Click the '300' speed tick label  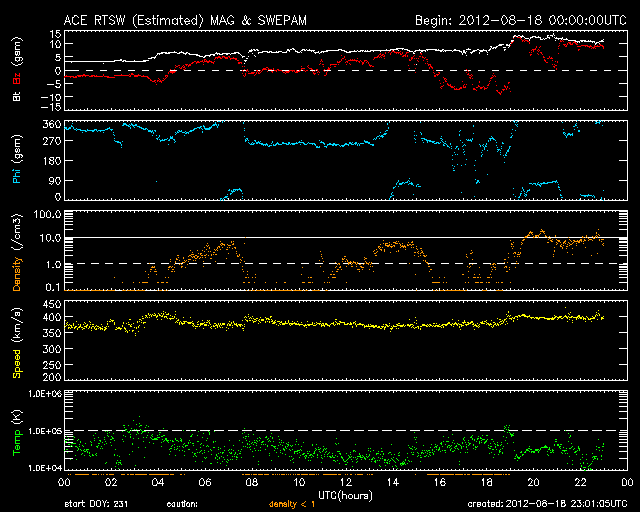(x=52, y=349)
